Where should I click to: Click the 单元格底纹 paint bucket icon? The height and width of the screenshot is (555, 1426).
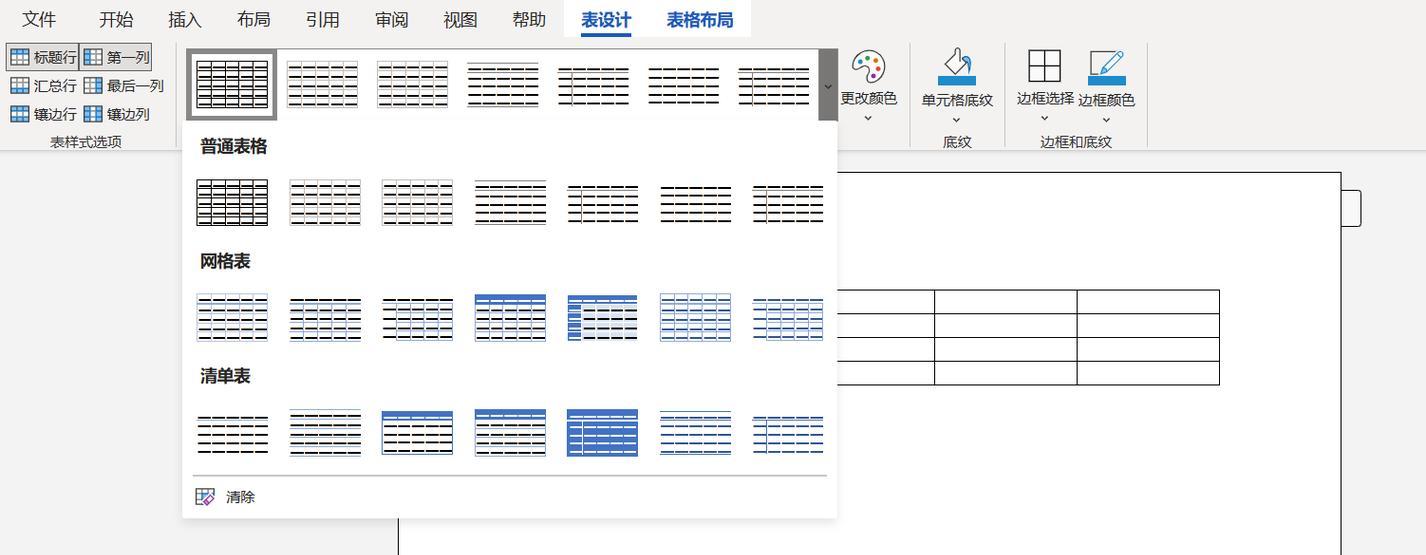coord(957,67)
